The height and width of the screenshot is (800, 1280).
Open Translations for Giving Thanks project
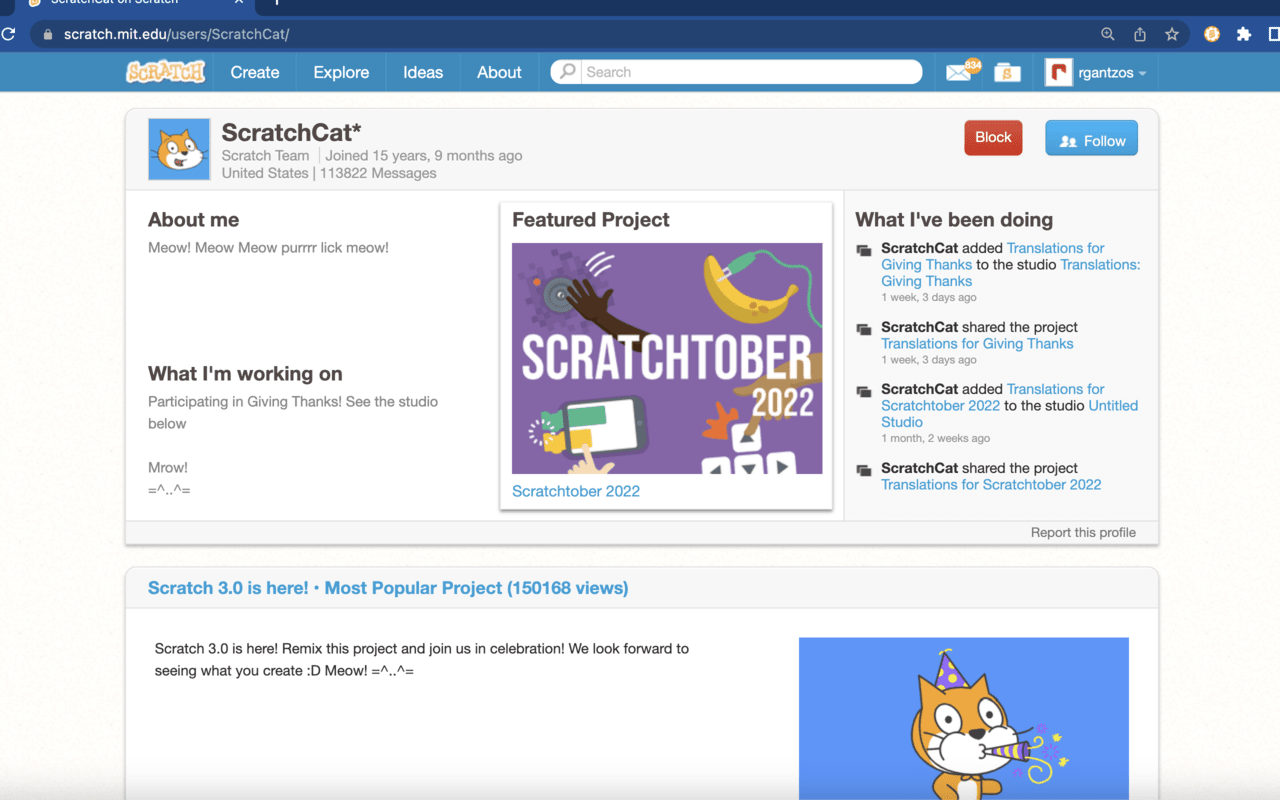coord(977,343)
